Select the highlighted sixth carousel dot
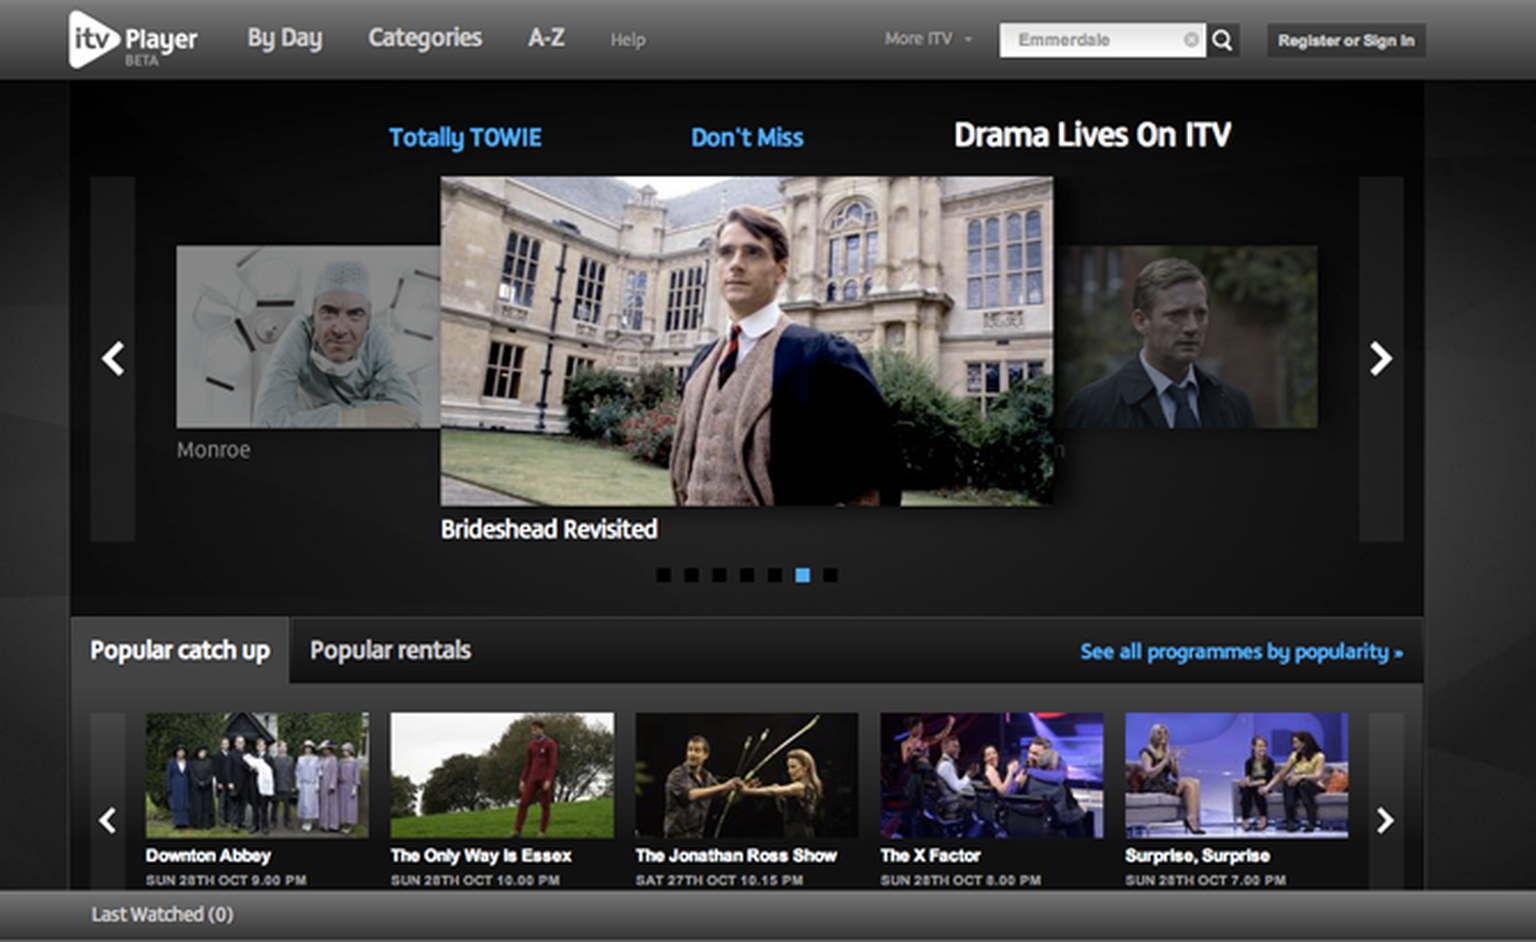 [802, 575]
